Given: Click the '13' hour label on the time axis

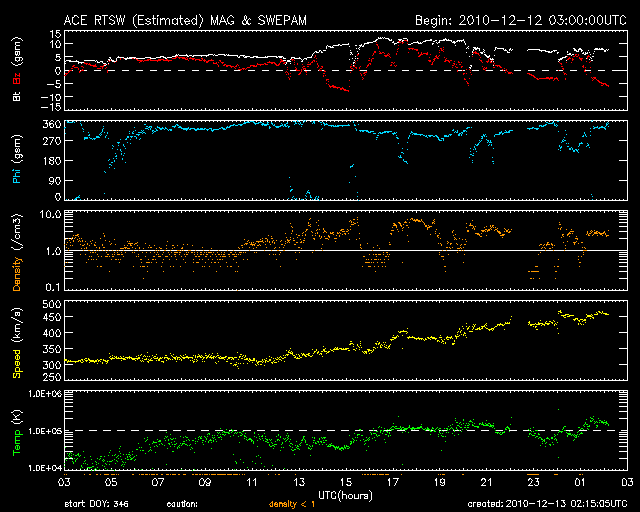Looking at the screenshot, I should click(299, 482).
